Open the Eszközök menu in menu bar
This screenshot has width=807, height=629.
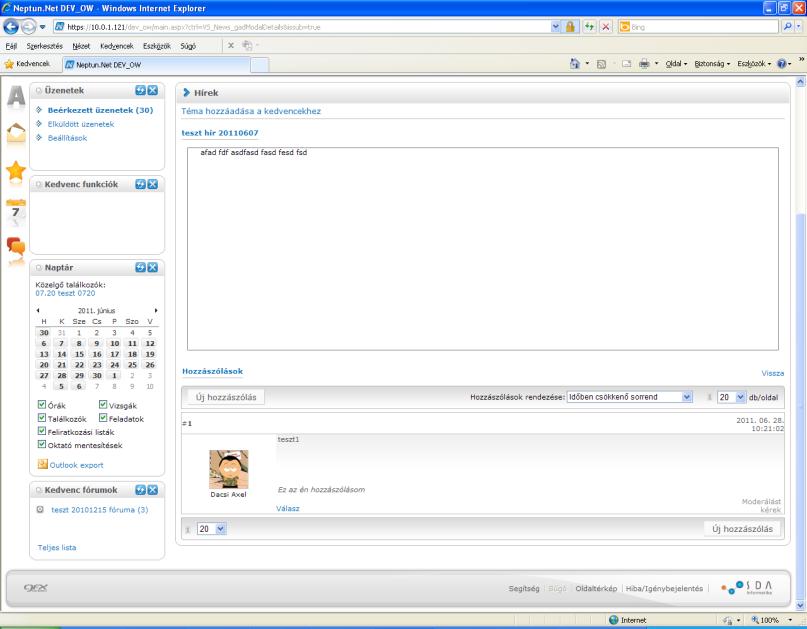tap(156, 46)
